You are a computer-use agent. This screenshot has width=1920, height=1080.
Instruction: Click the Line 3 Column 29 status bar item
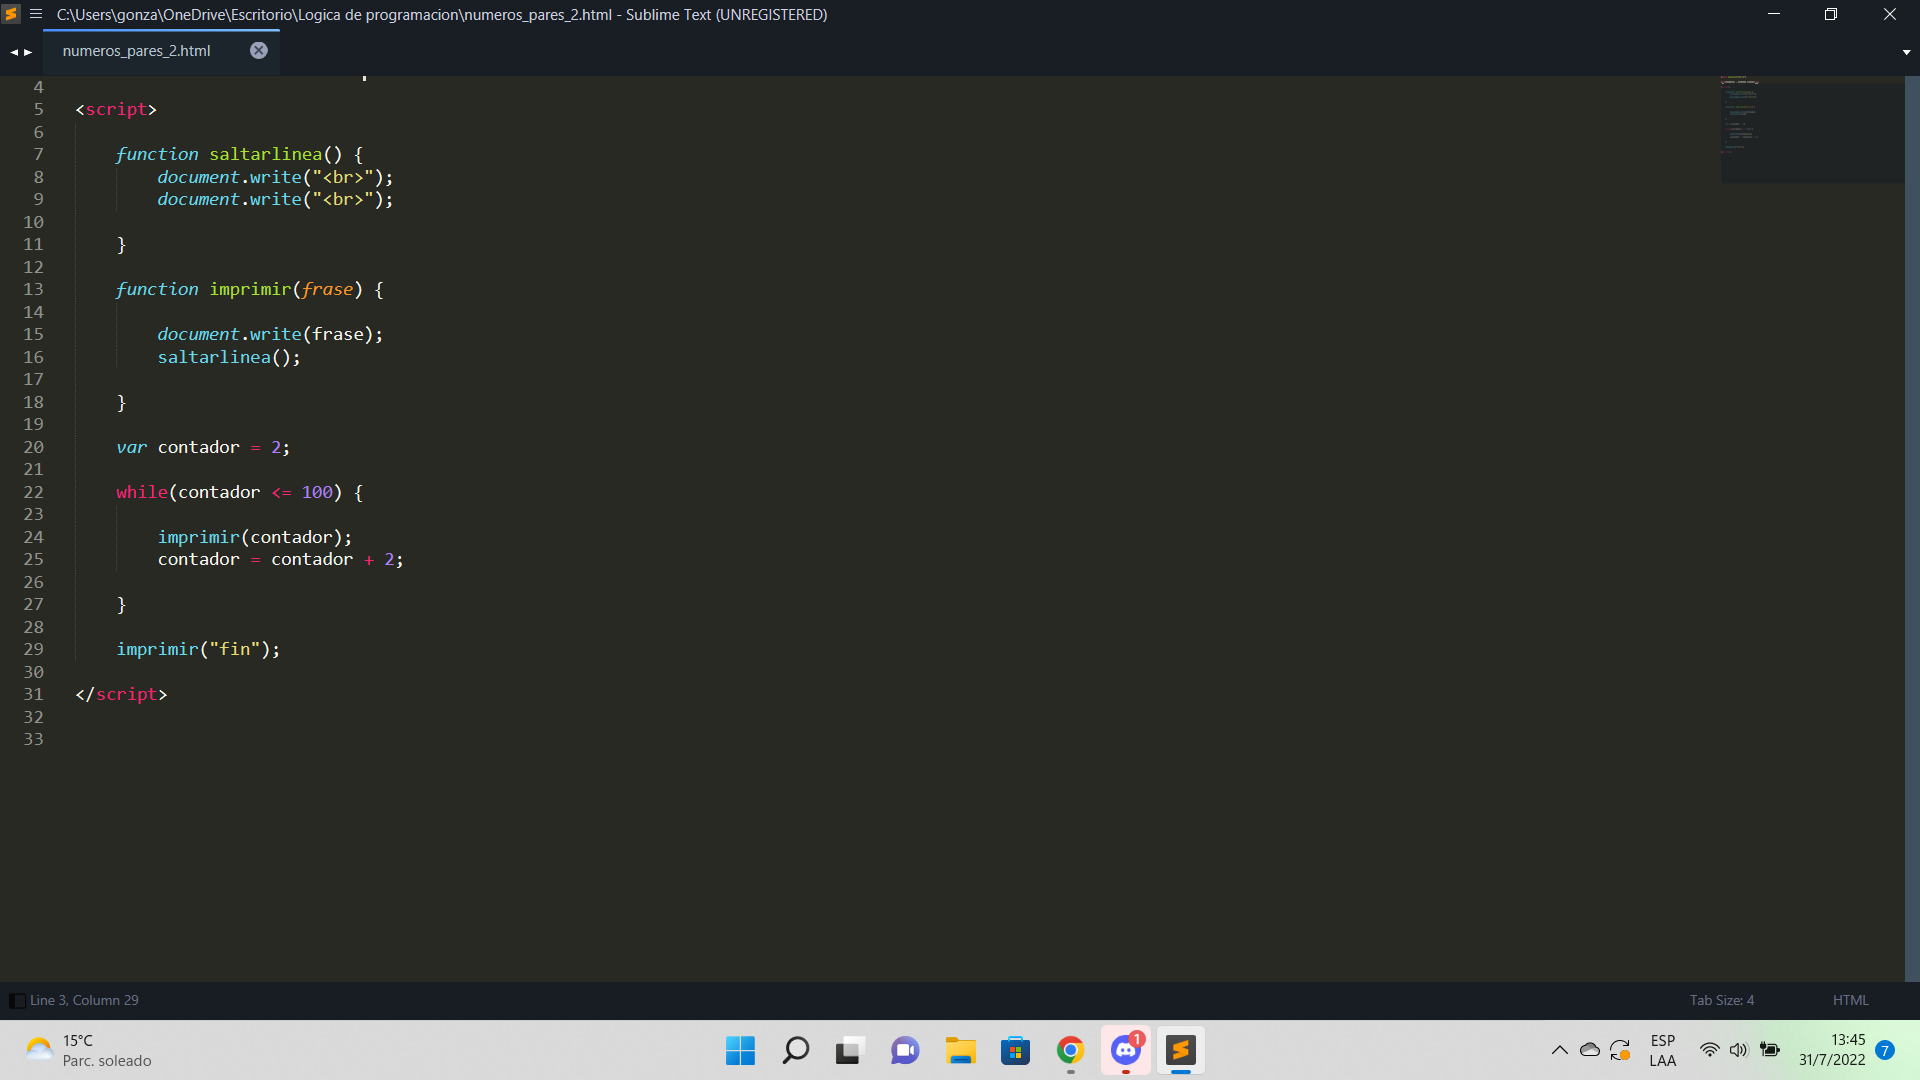[83, 1000]
